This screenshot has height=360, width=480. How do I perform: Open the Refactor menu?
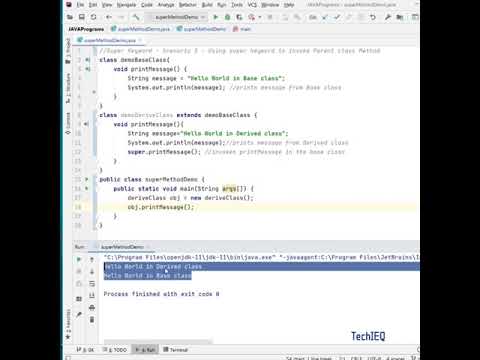pos(188,5)
